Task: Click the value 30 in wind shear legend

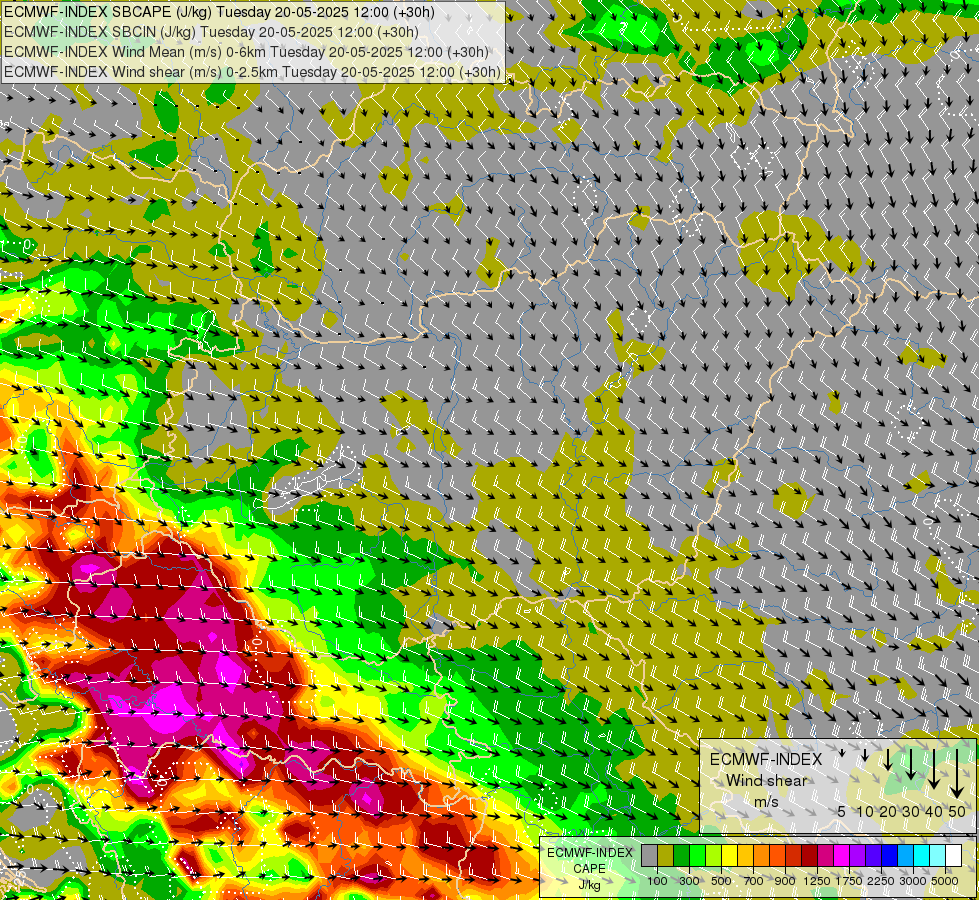Action: click(x=911, y=811)
